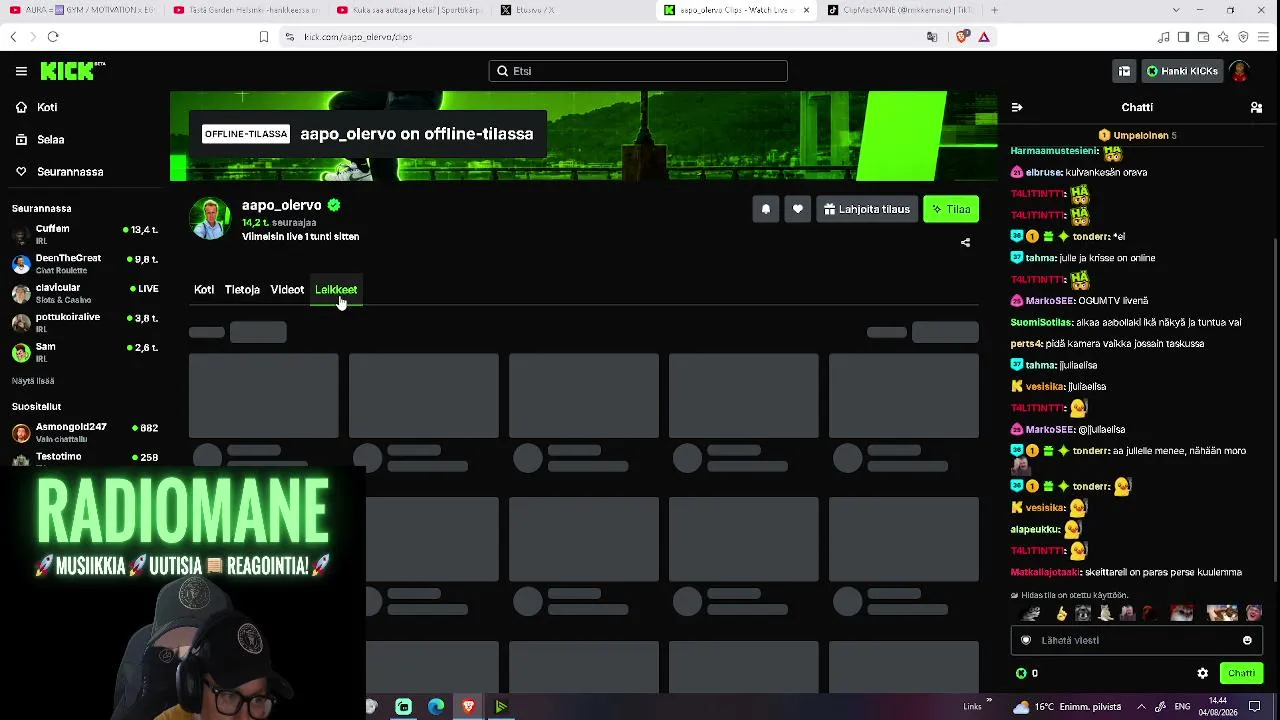Open the browser music note icon

(x=1163, y=37)
